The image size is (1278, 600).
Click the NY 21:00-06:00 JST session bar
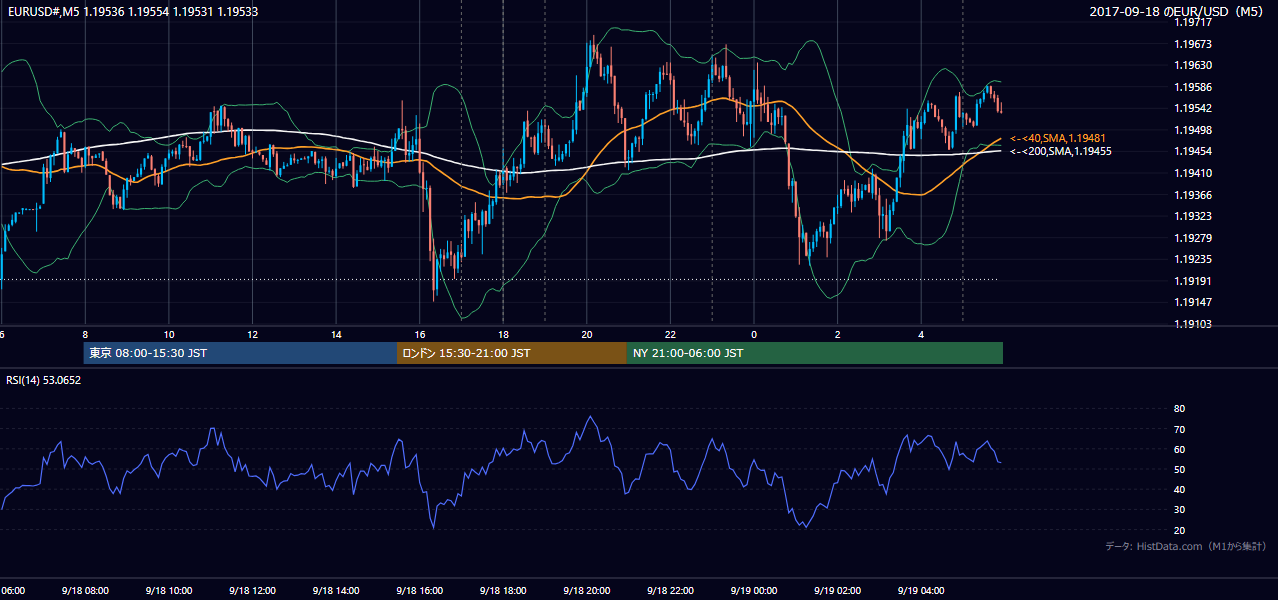pos(814,353)
